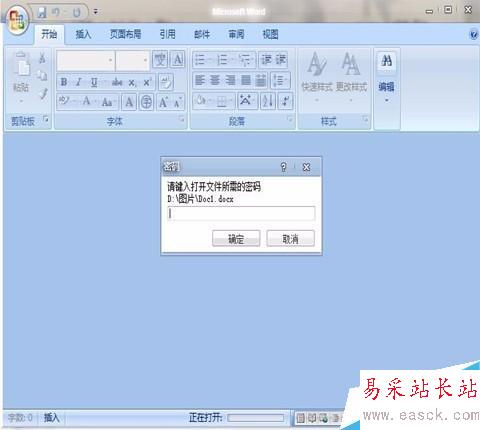480x430 pixels.
Task: Switch to the 开始 ribbon tab
Action: (49, 34)
